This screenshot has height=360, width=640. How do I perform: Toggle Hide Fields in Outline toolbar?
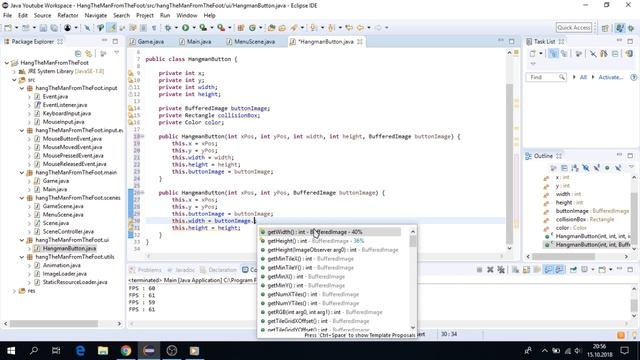click(586, 168)
